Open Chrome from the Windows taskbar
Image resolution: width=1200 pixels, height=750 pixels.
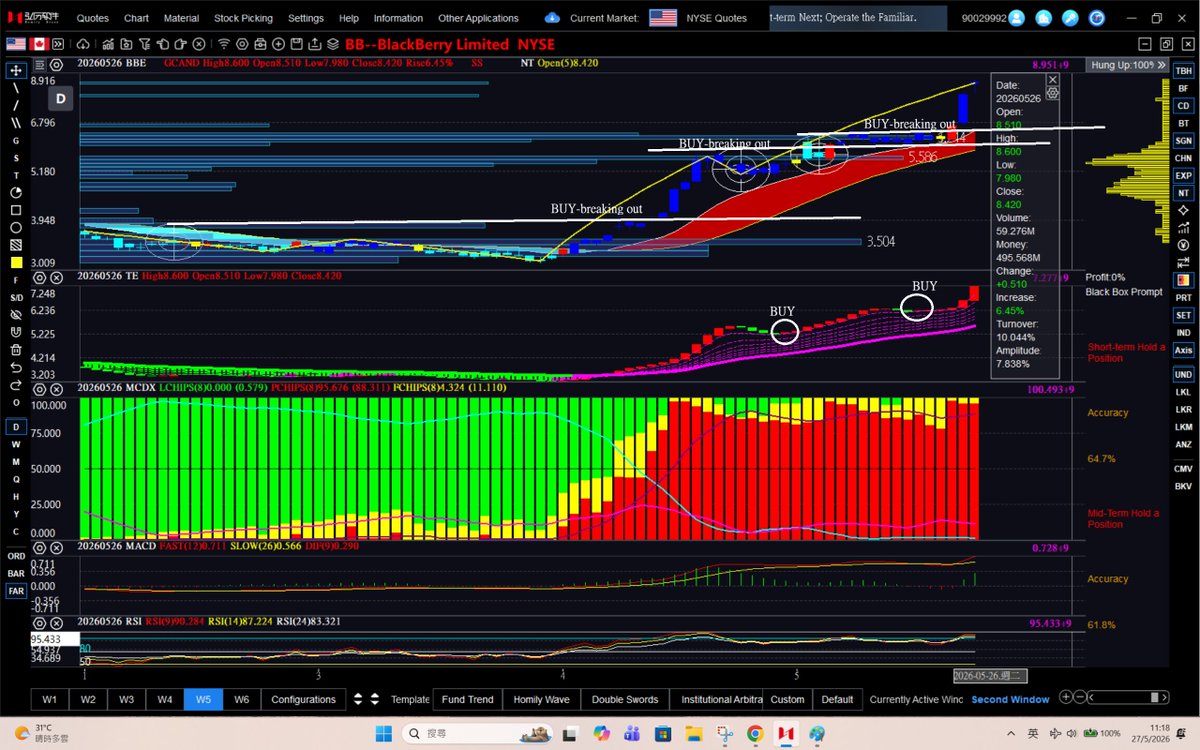pos(754,733)
